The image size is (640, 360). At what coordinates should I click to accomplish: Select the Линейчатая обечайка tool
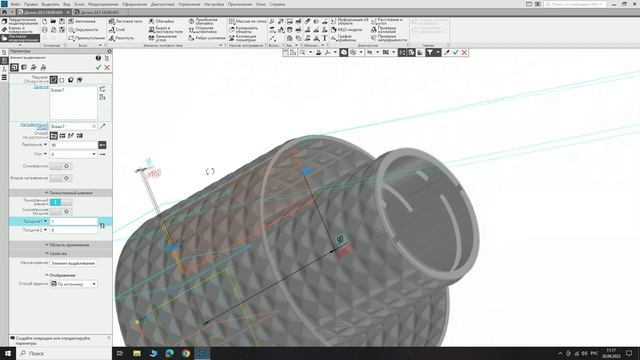pos(203,21)
